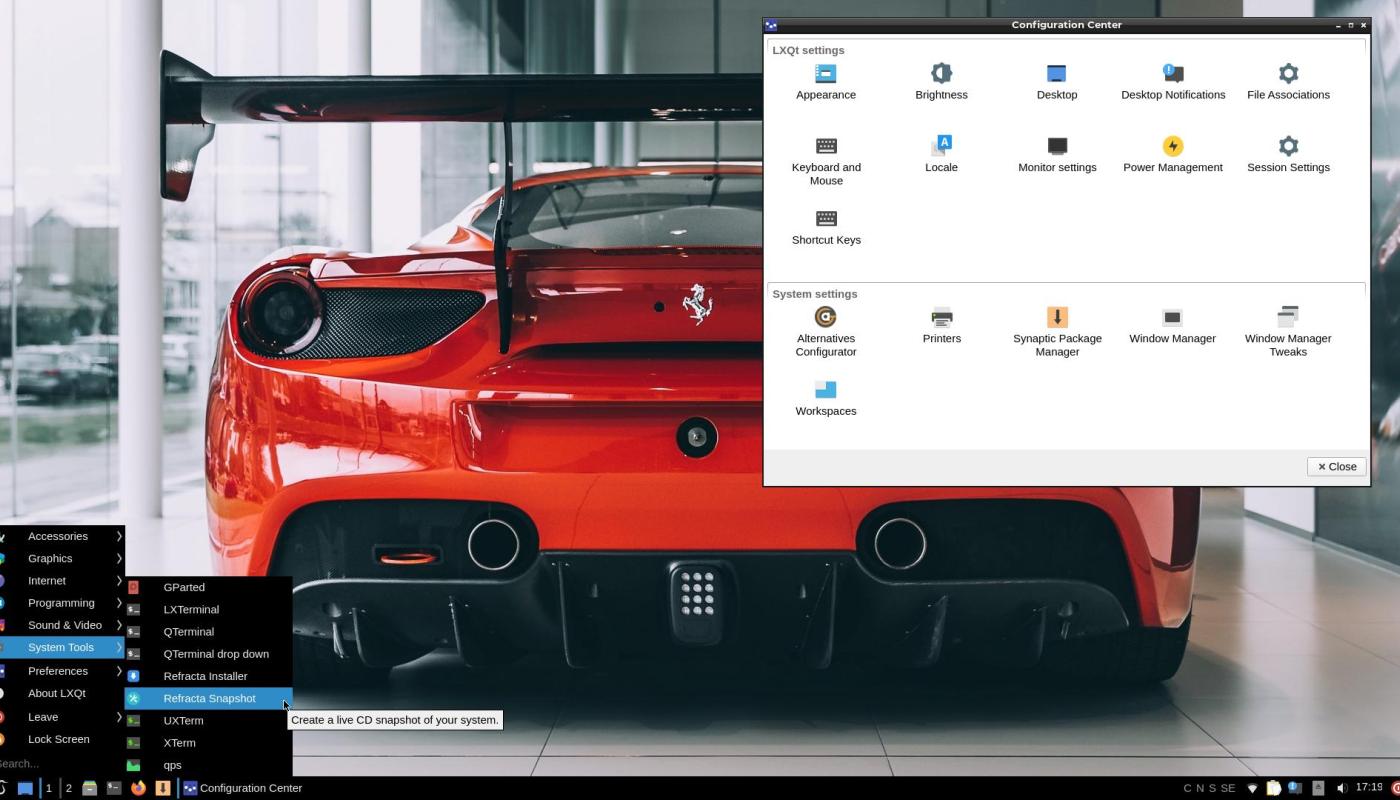Image resolution: width=1400 pixels, height=800 pixels.
Task: Open the Desktop settings icon
Action: pos(1056,82)
